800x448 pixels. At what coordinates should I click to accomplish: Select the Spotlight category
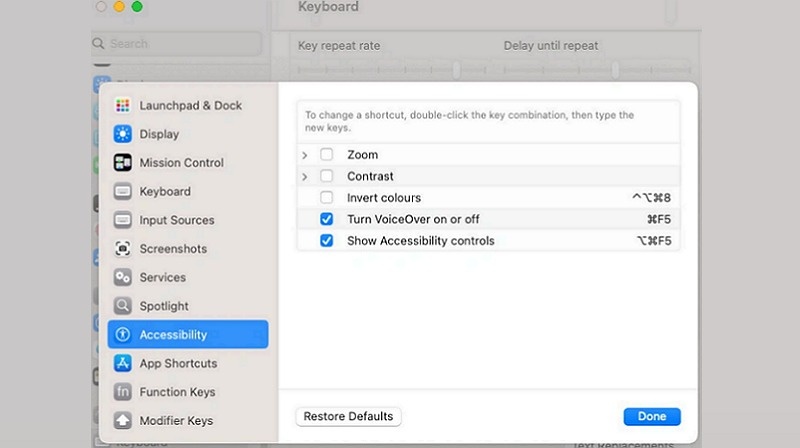tap(188, 306)
